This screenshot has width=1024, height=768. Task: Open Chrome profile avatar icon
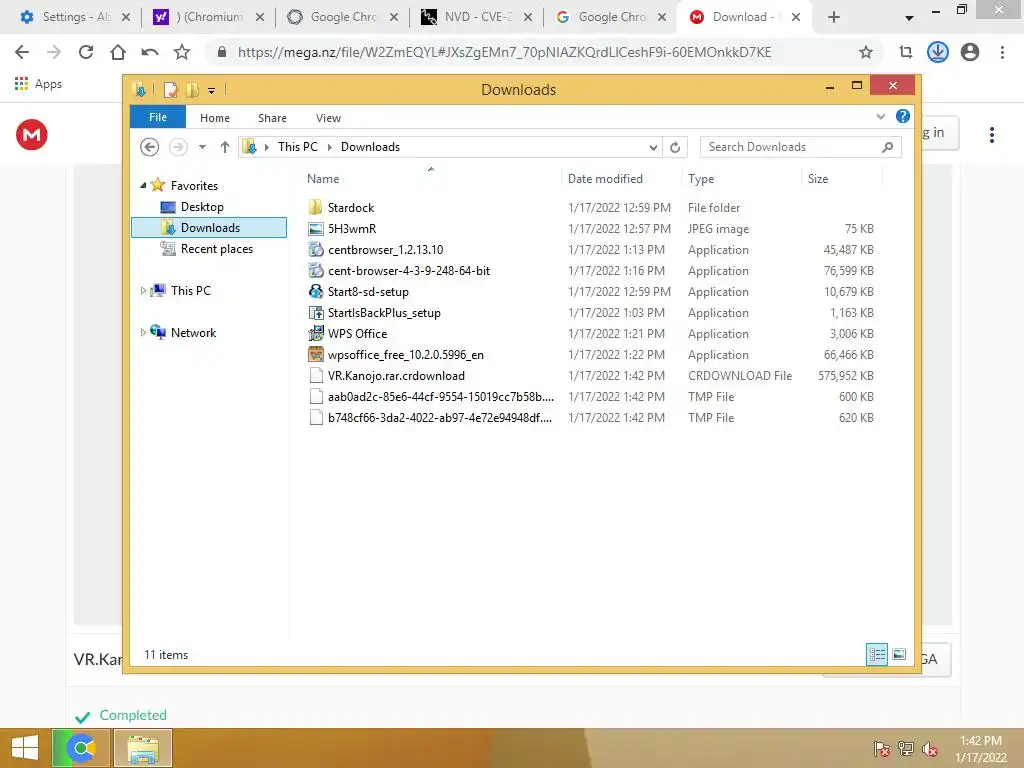970,52
